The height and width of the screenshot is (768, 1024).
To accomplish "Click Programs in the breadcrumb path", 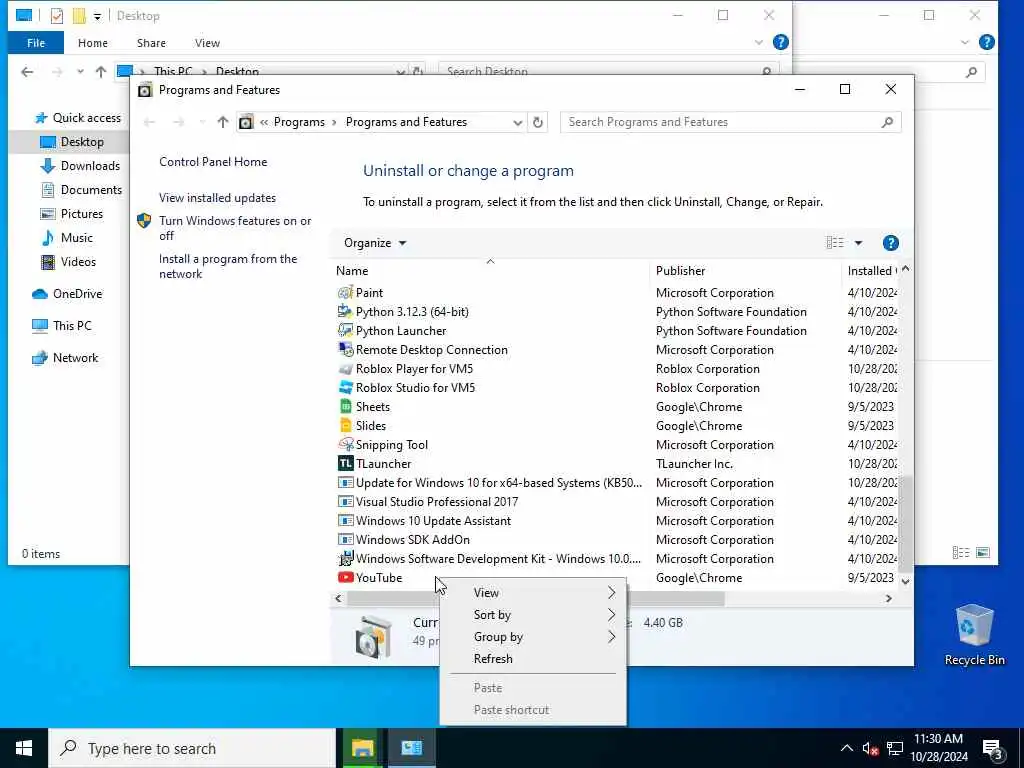I will (x=299, y=122).
